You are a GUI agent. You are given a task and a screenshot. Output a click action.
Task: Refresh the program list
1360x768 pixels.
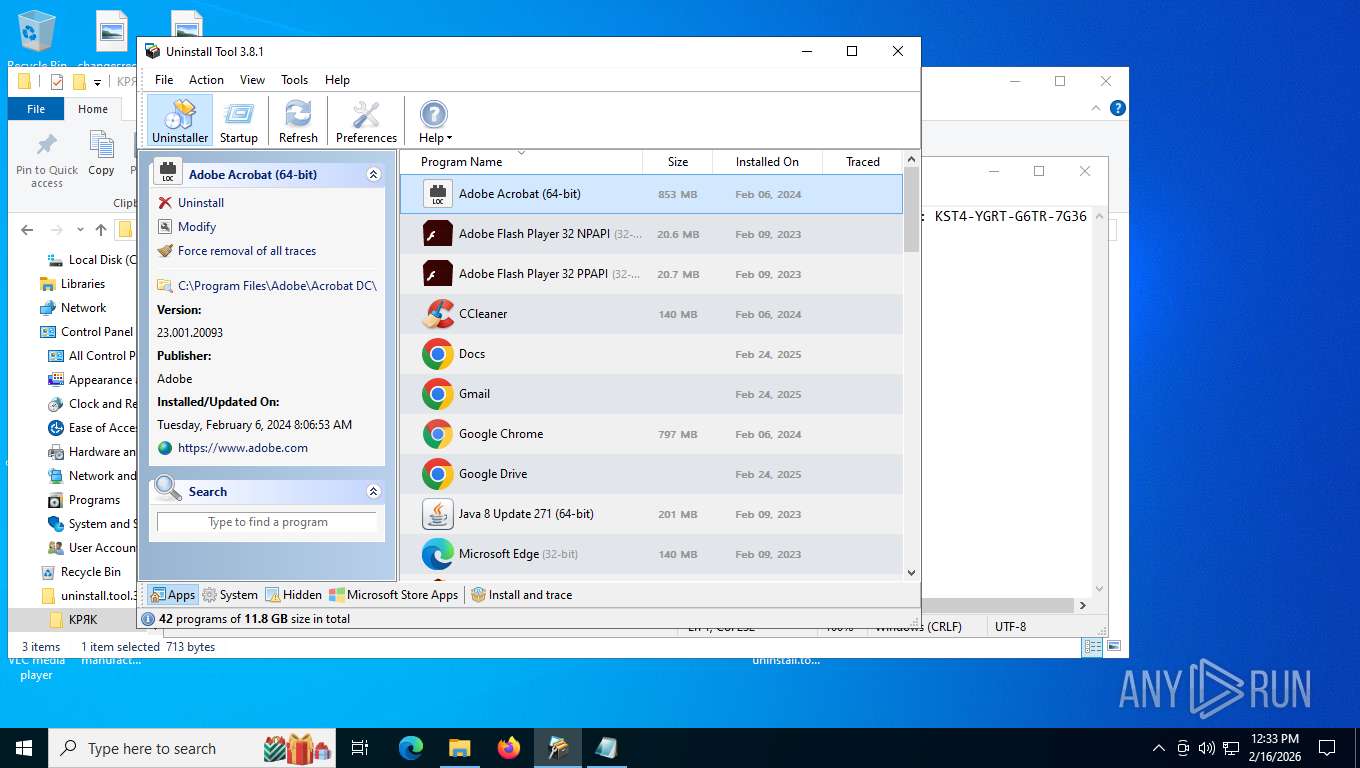[x=298, y=121]
